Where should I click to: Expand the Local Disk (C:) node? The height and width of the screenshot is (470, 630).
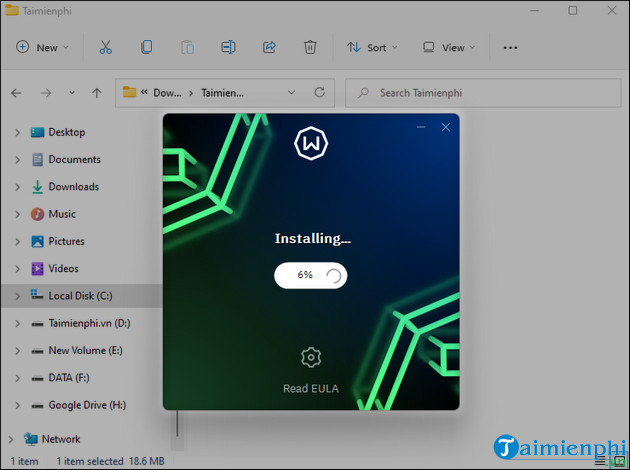17,296
